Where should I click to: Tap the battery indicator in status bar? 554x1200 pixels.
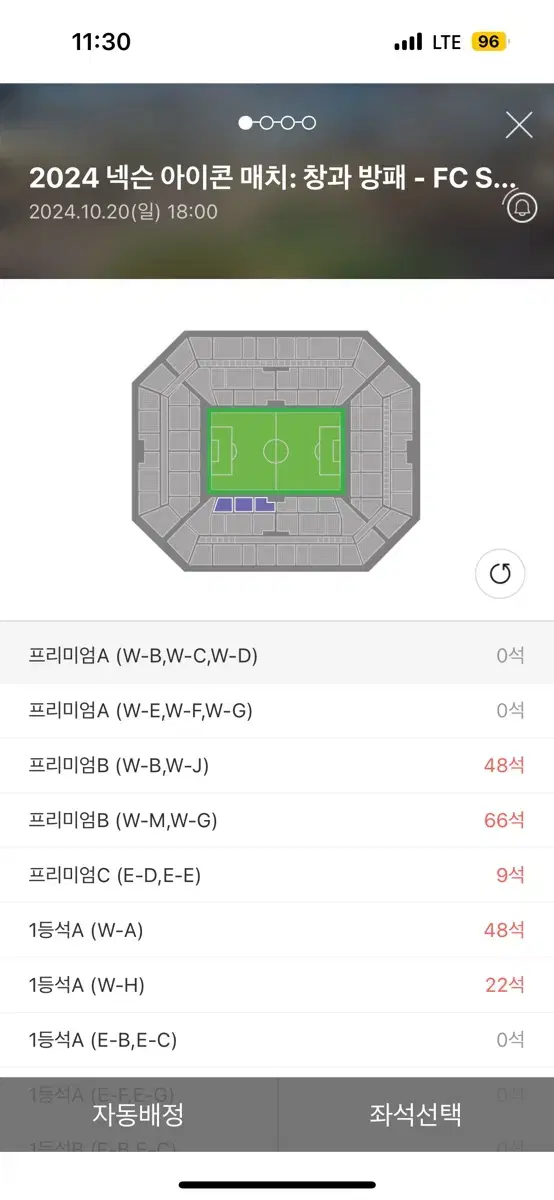(491, 42)
